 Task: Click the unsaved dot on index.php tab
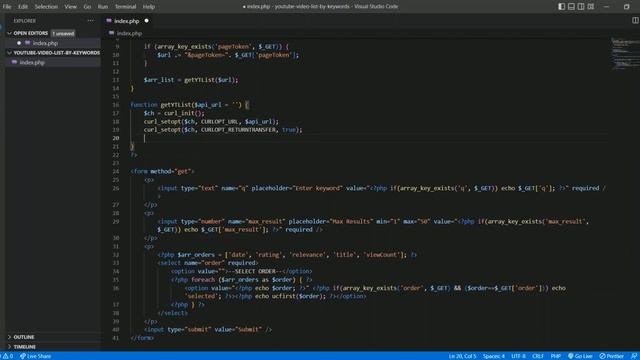(147, 20)
